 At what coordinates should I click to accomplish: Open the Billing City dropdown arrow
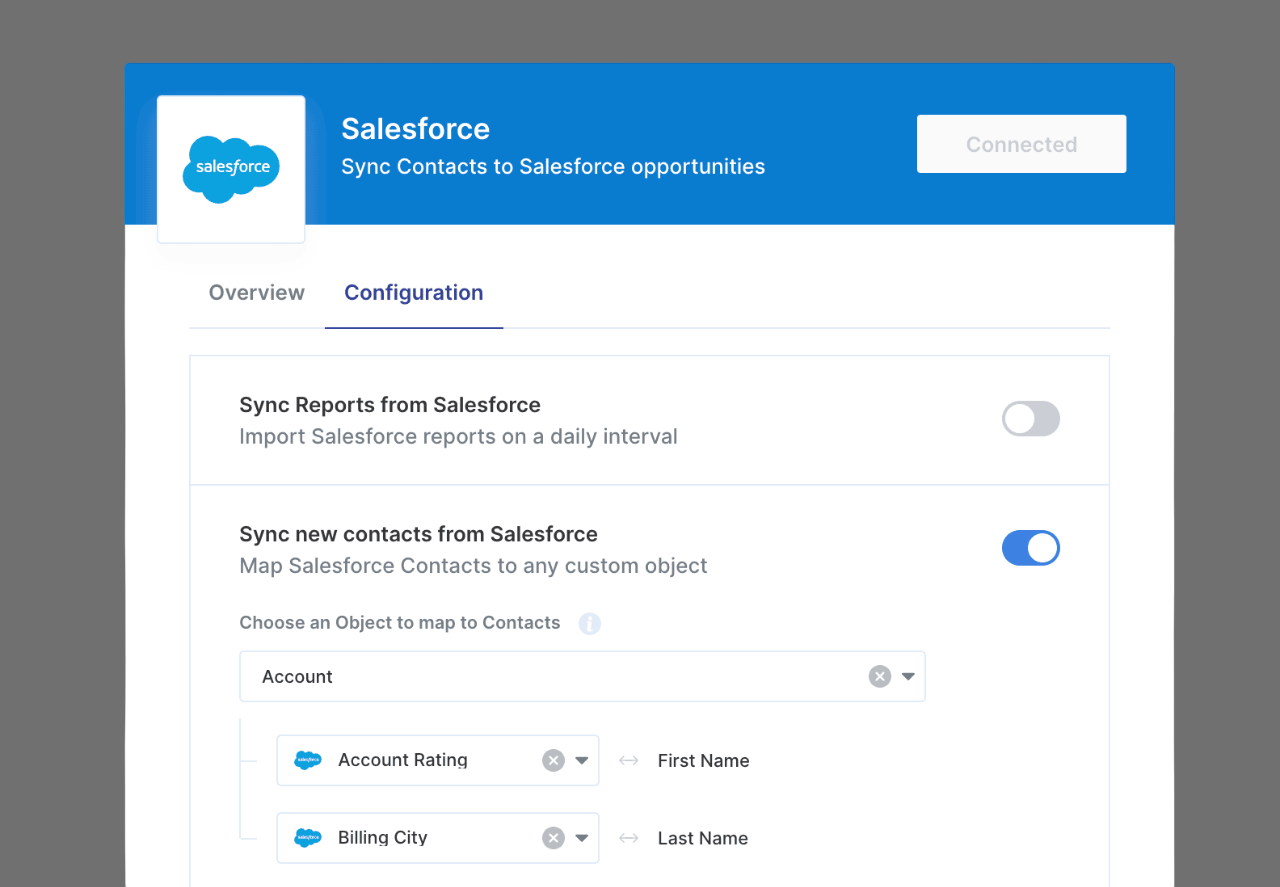582,838
